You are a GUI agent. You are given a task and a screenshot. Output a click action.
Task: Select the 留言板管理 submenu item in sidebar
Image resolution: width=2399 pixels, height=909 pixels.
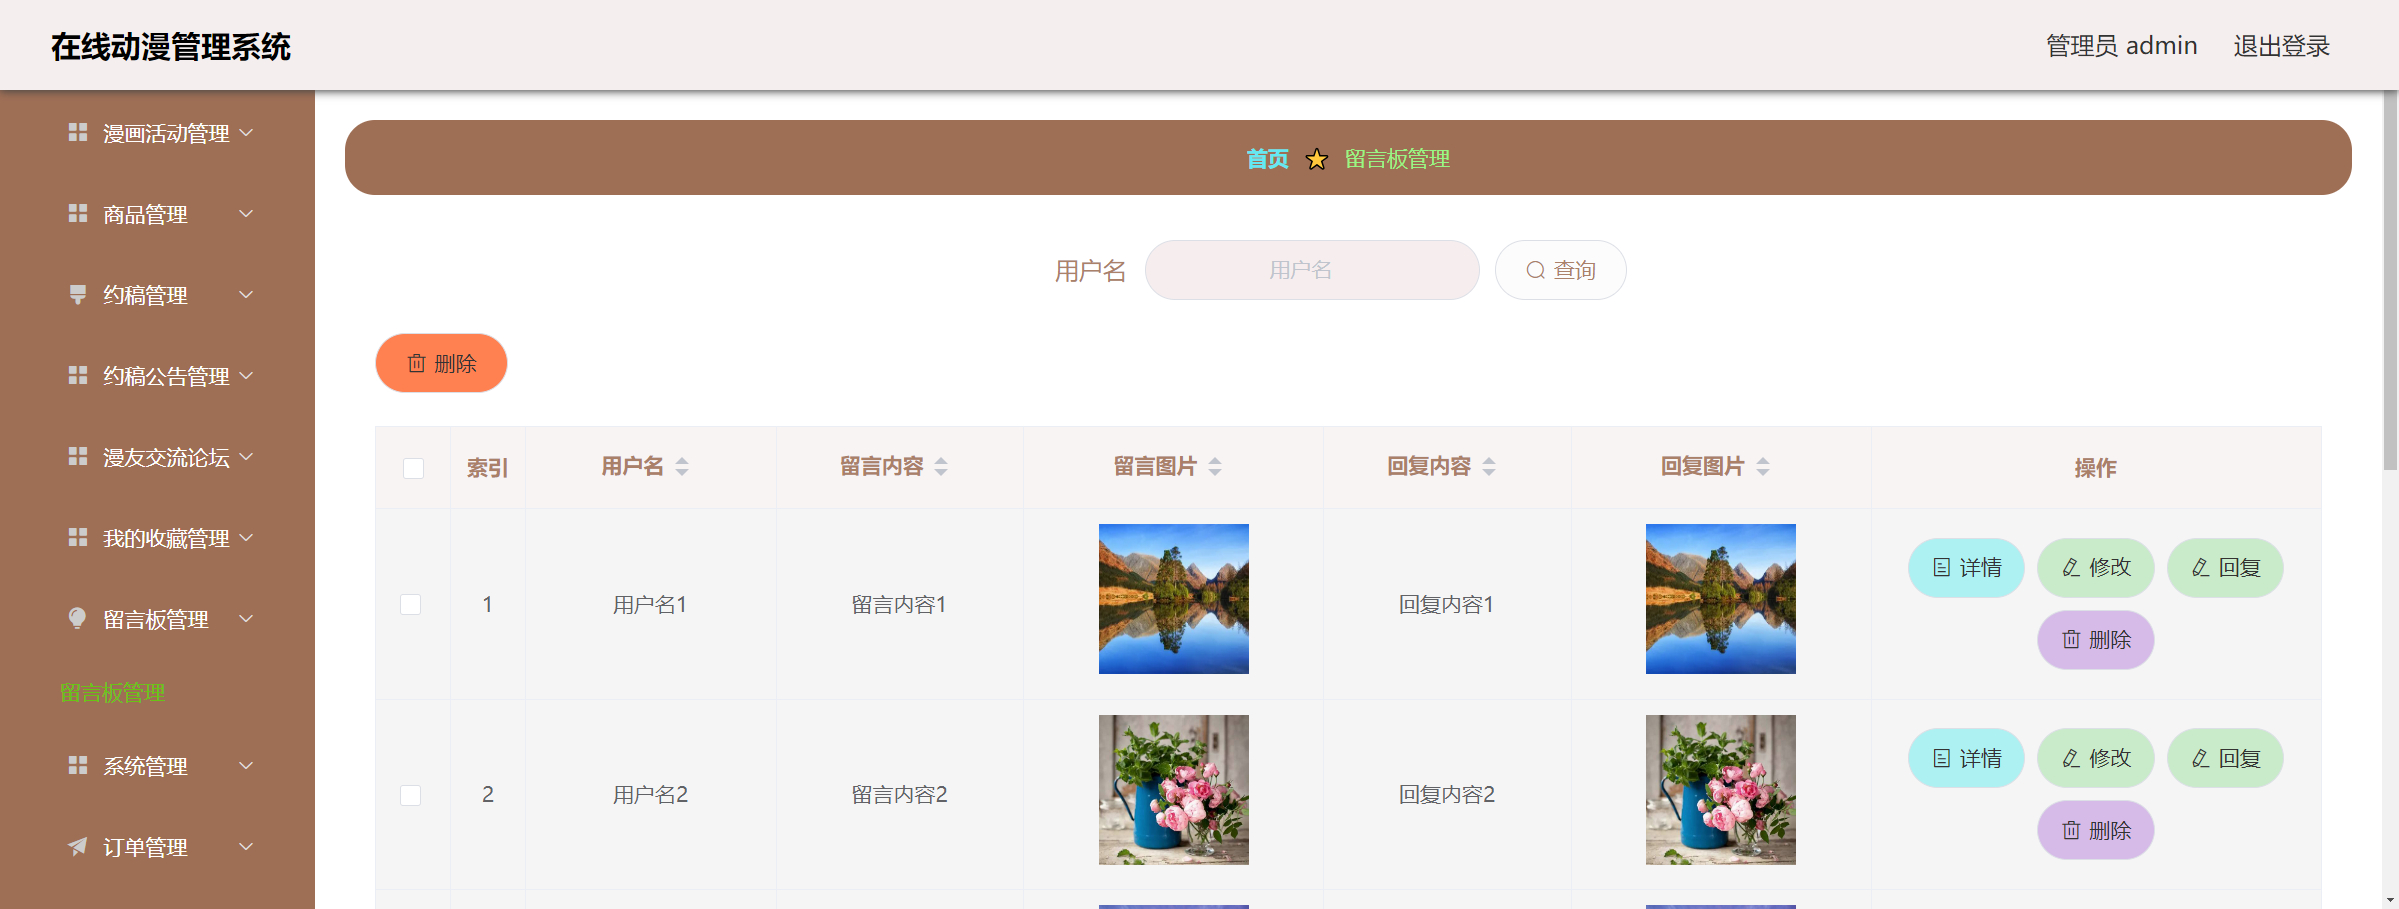(x=113, y=691)
